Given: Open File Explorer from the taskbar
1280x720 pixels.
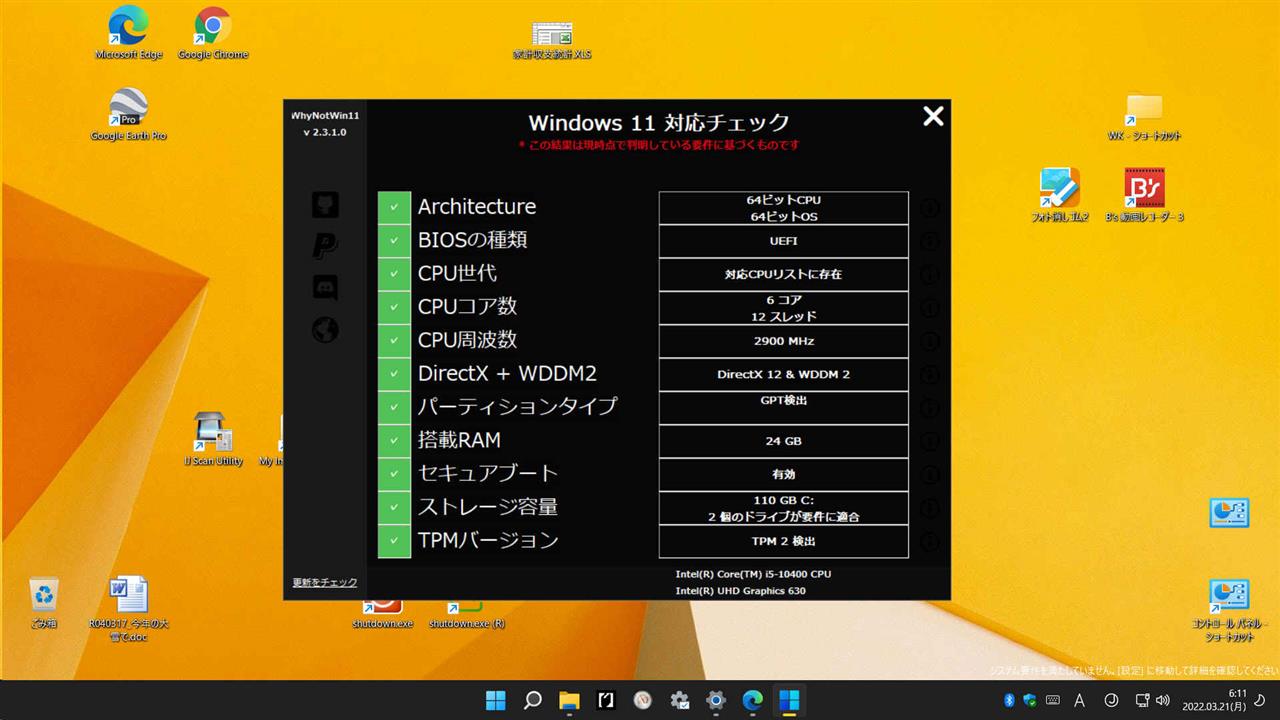Looking at the screenshot, I should tap(569, 700).
